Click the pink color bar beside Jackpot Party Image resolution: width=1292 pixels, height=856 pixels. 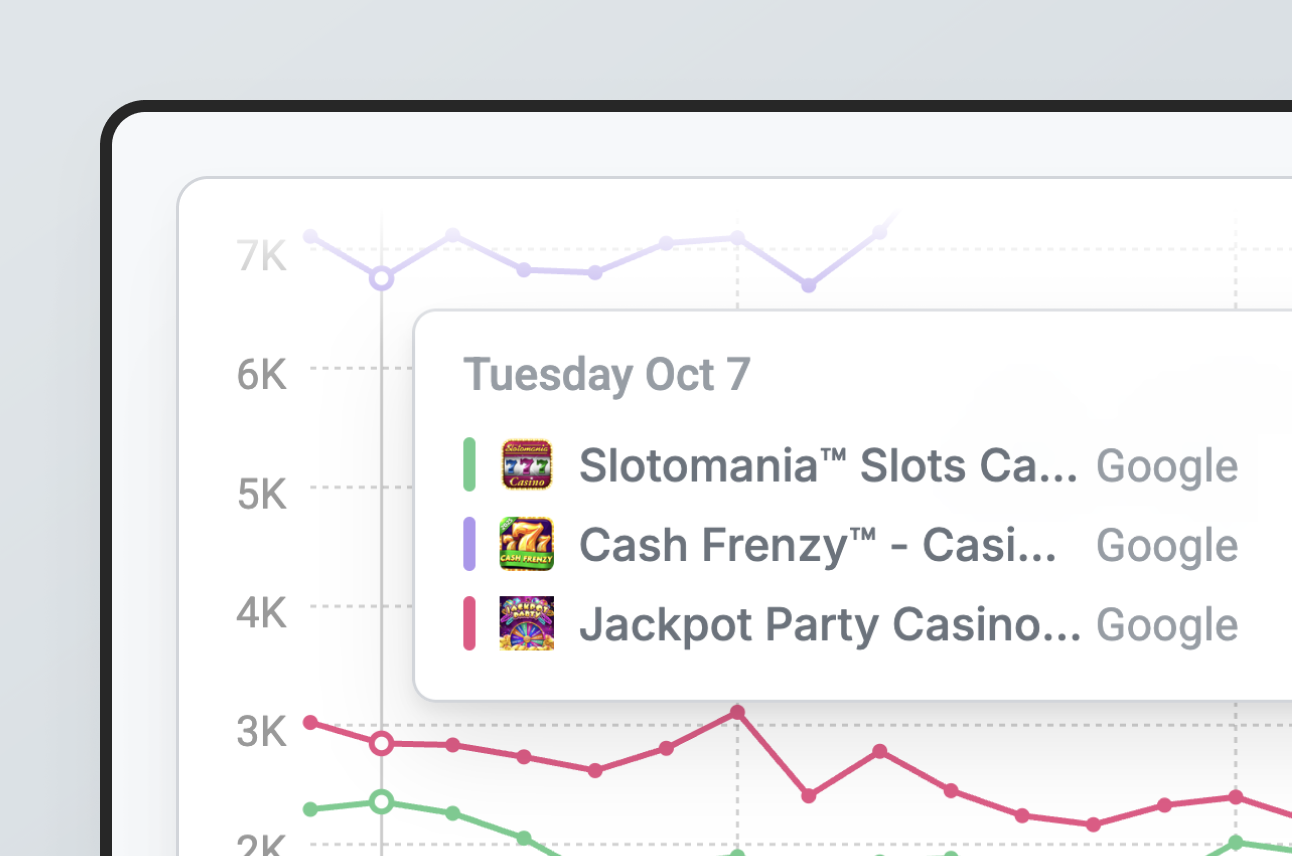(x=469, y=624)
